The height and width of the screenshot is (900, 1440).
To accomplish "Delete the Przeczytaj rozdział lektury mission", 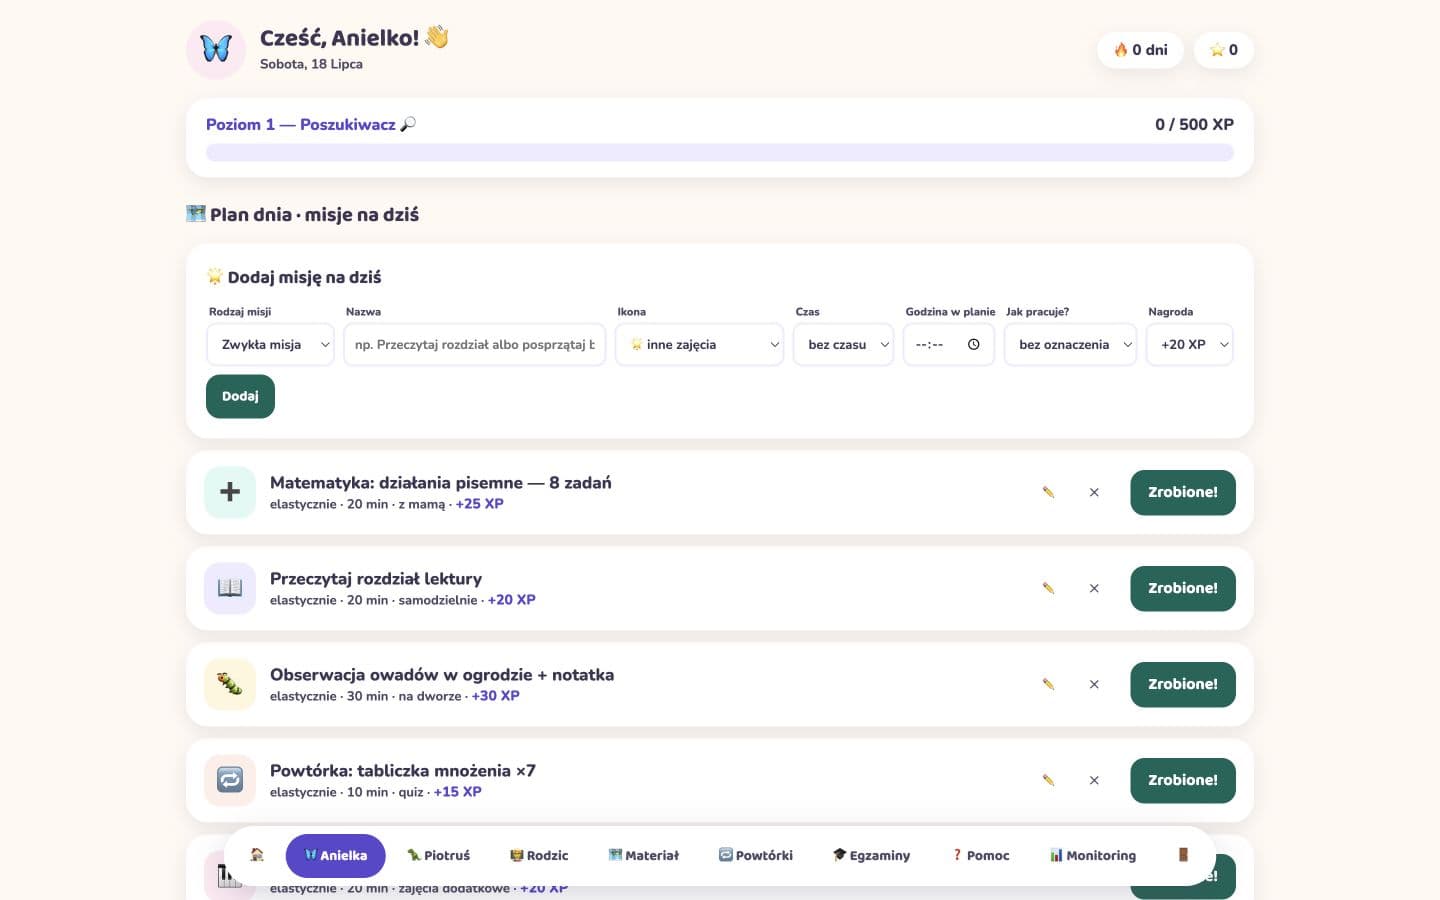I will [1094, 588].
